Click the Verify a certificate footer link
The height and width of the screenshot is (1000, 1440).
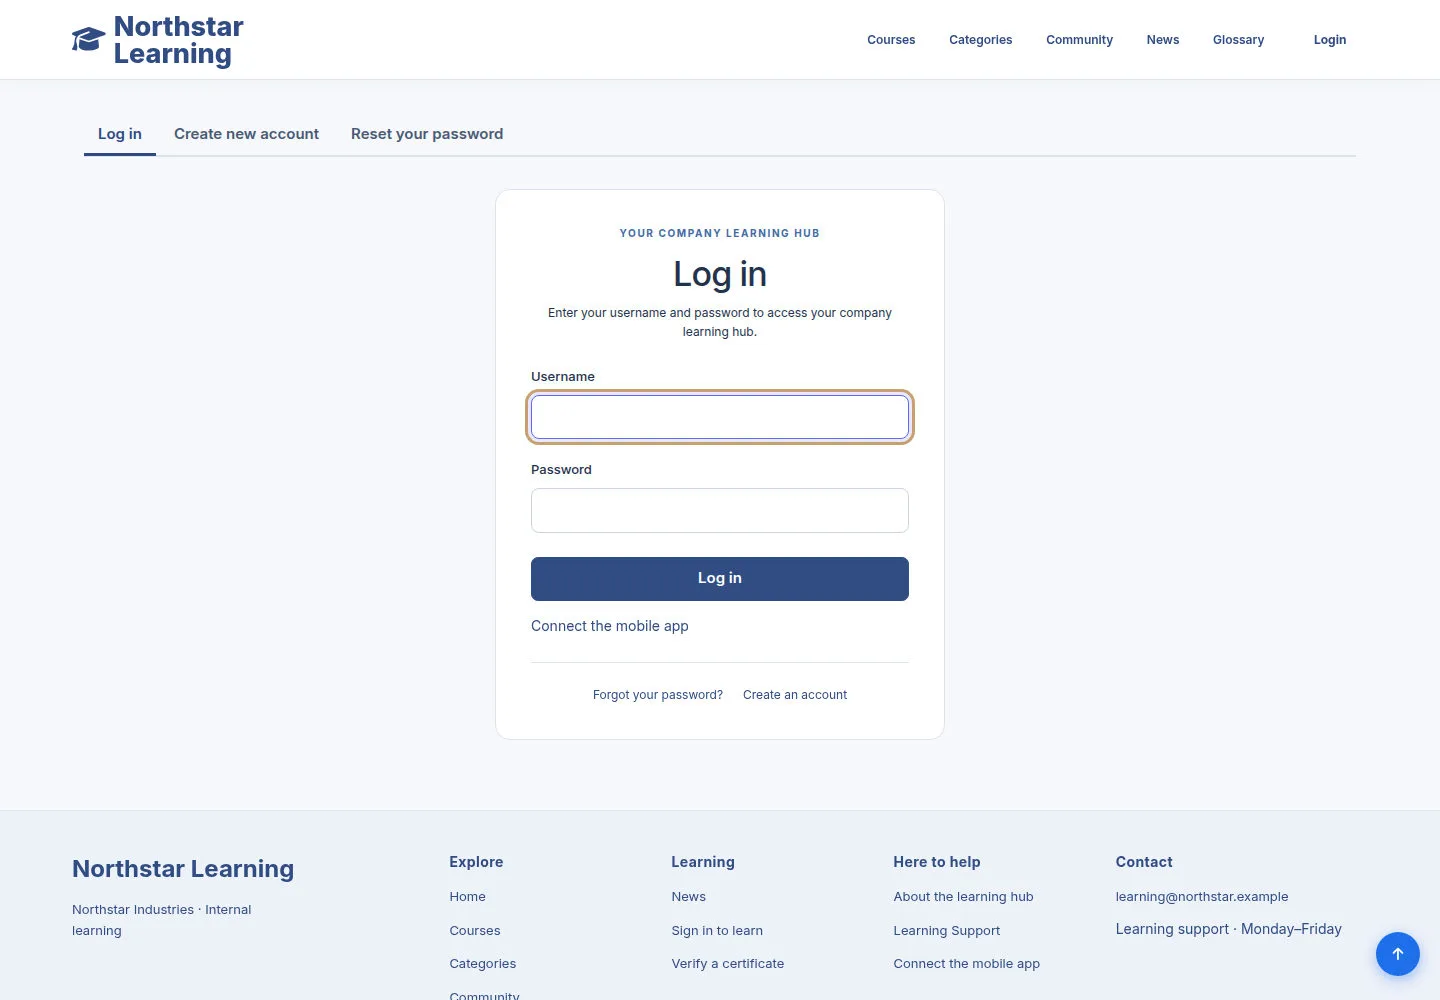point(728,964)
